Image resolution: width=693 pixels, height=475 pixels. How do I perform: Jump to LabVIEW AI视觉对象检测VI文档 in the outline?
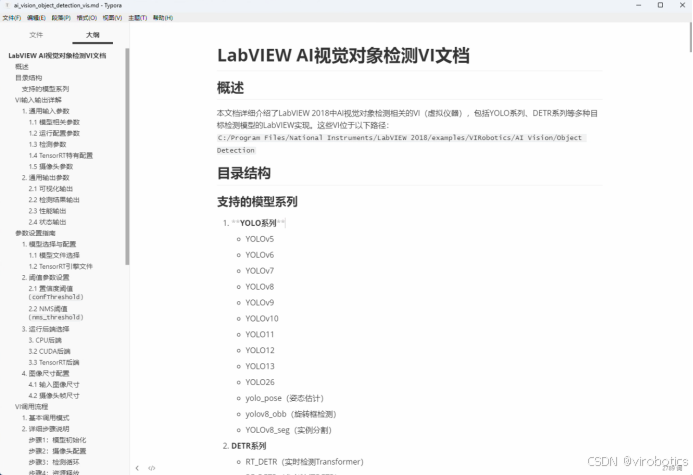(x=57, y=56)
